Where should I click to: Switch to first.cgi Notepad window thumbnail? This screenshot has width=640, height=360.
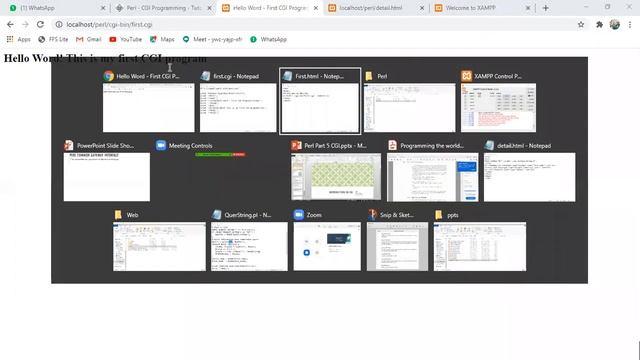point(238,108)
